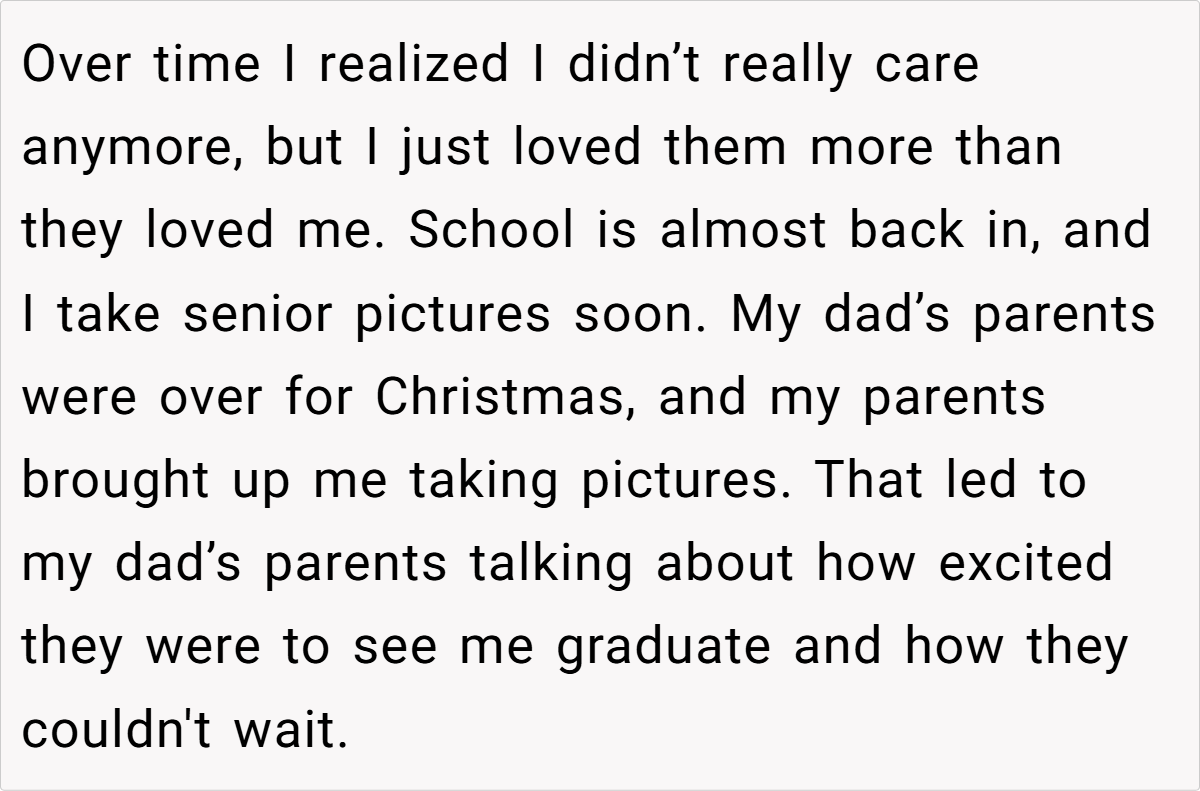Click the word "realized" in first line
1200x791 pixels.
413,65
